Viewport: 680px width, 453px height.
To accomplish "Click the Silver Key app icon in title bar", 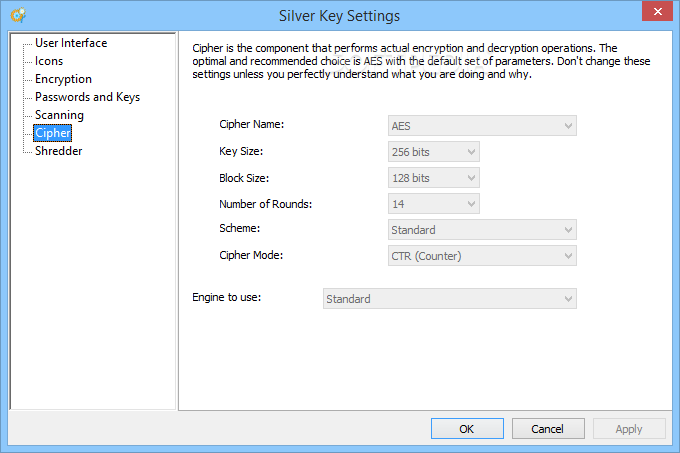I will click(18, 16).
